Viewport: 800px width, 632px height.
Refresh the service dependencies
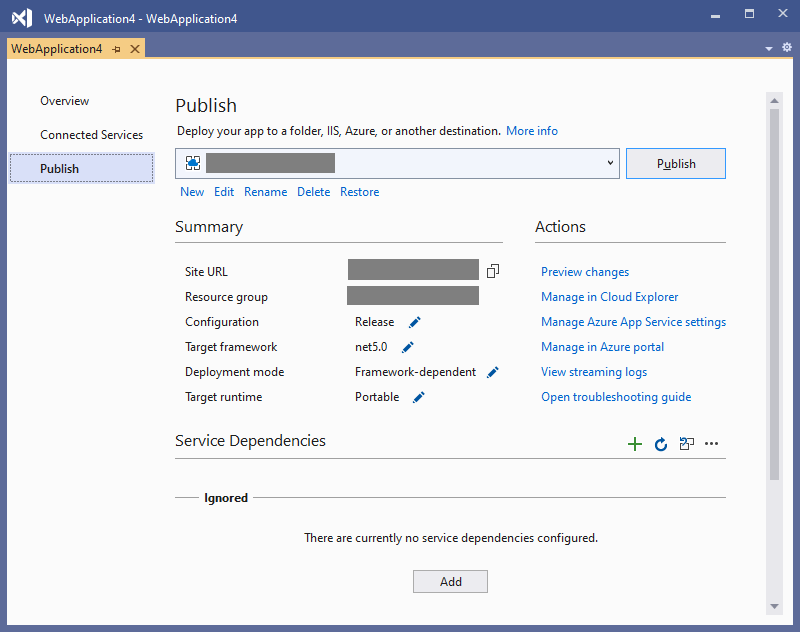point(661,444)
